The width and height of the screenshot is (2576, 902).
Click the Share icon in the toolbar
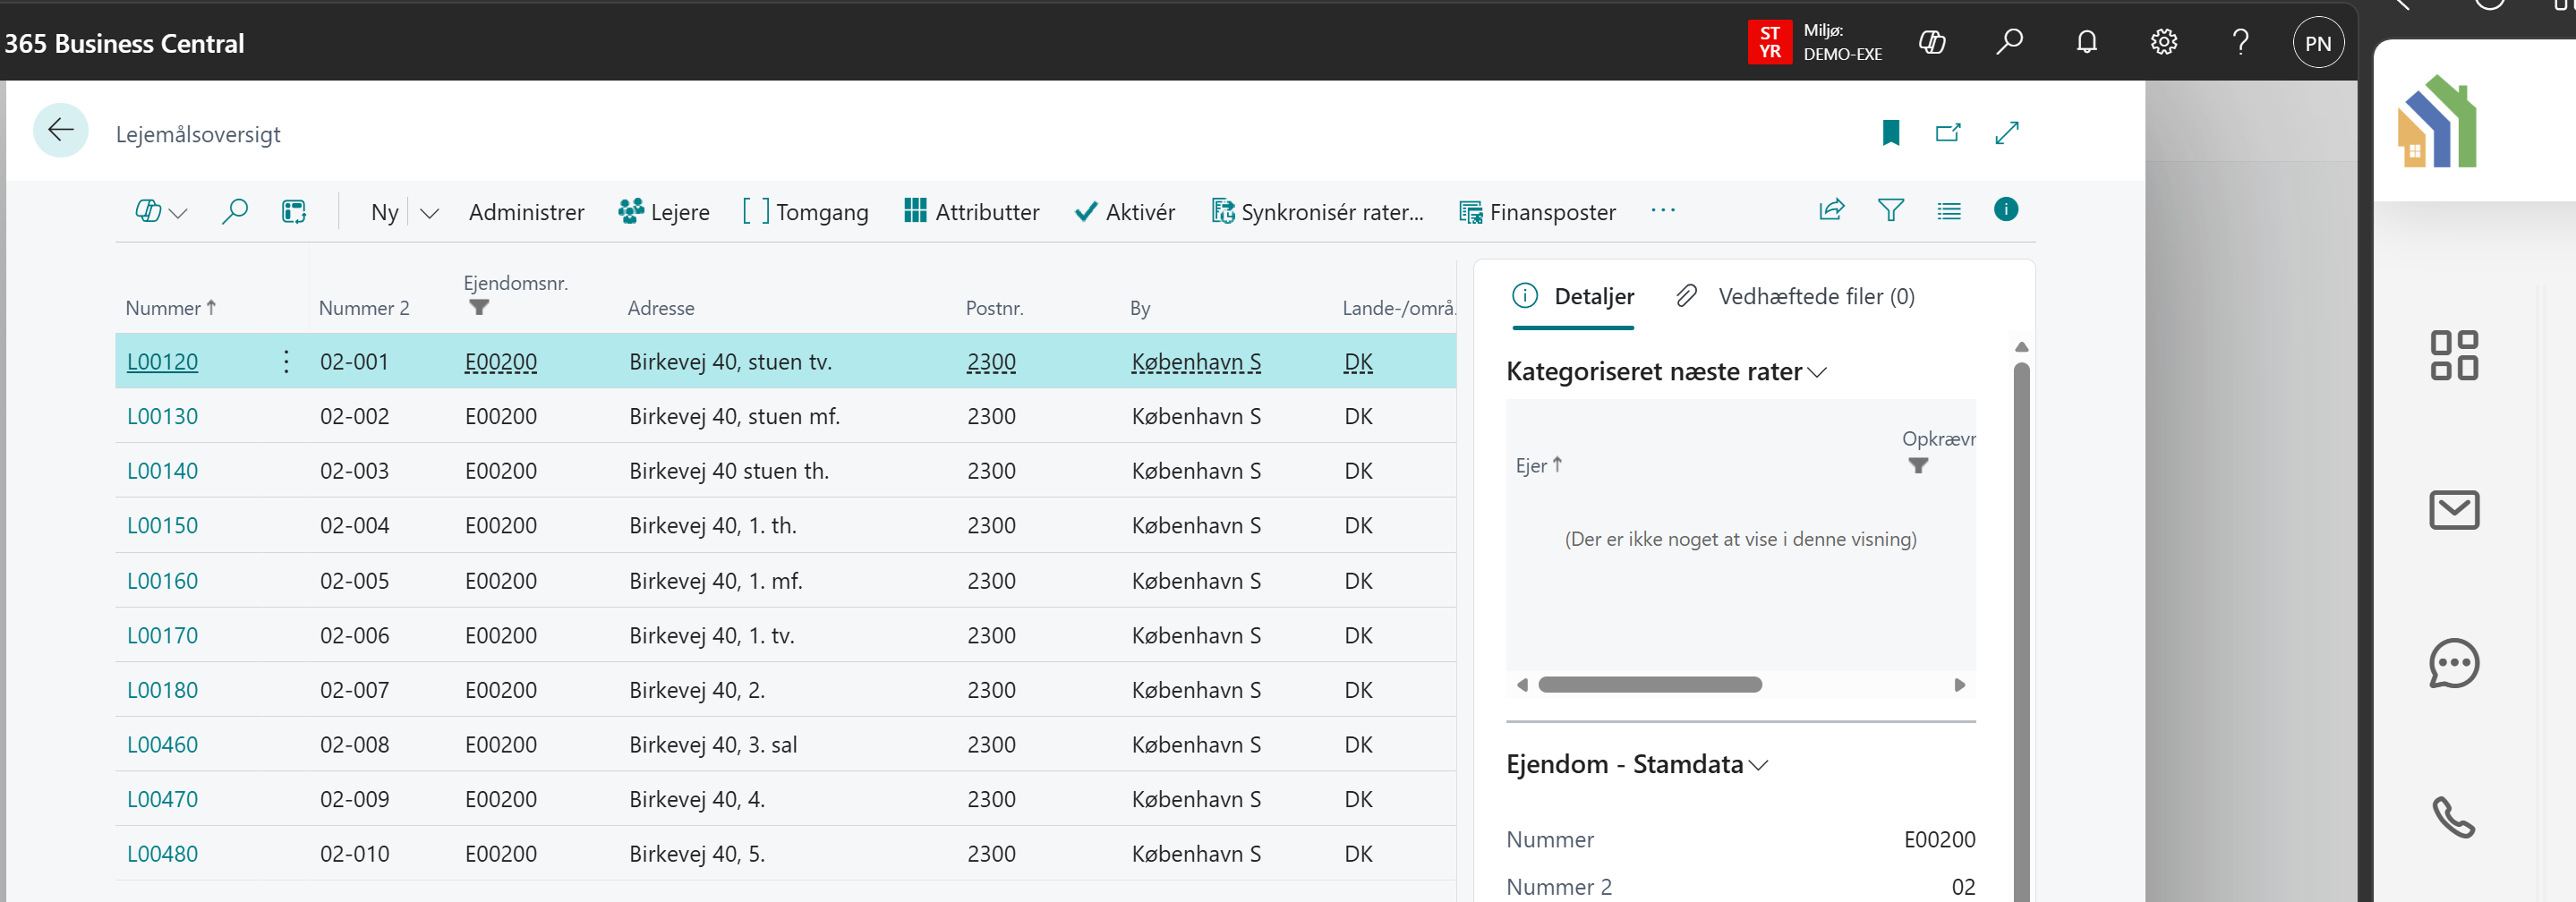[x=1831, y=210]
